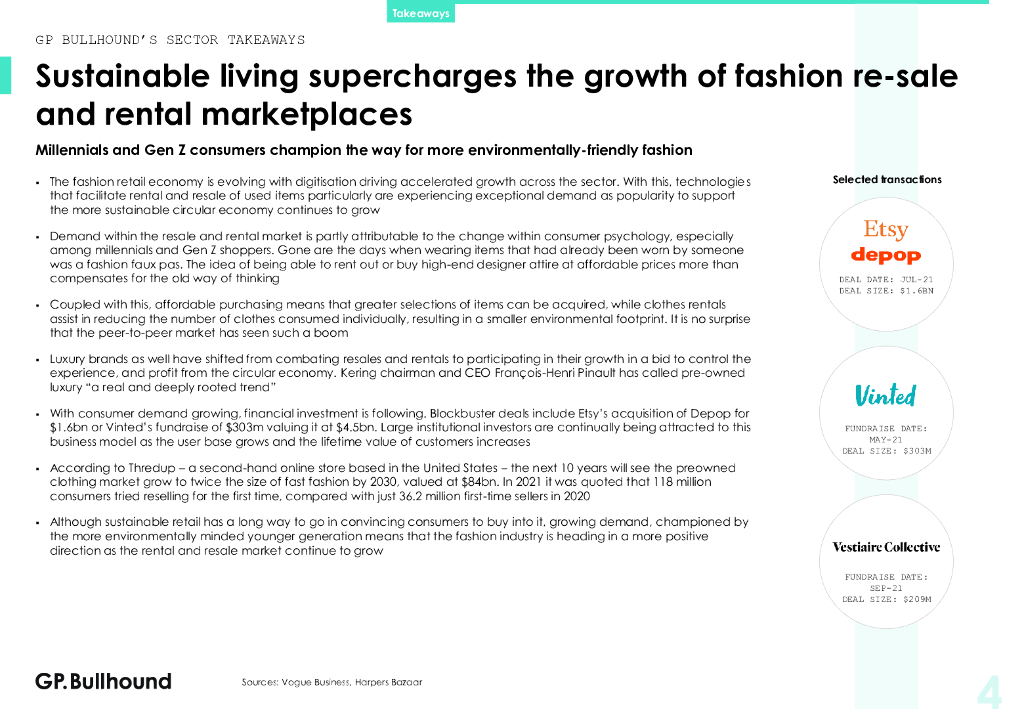This screenshot has height=709, width=1024.
Task: Click the Millennials and Gen Z subtitle
Action: (x=364, y=150)
